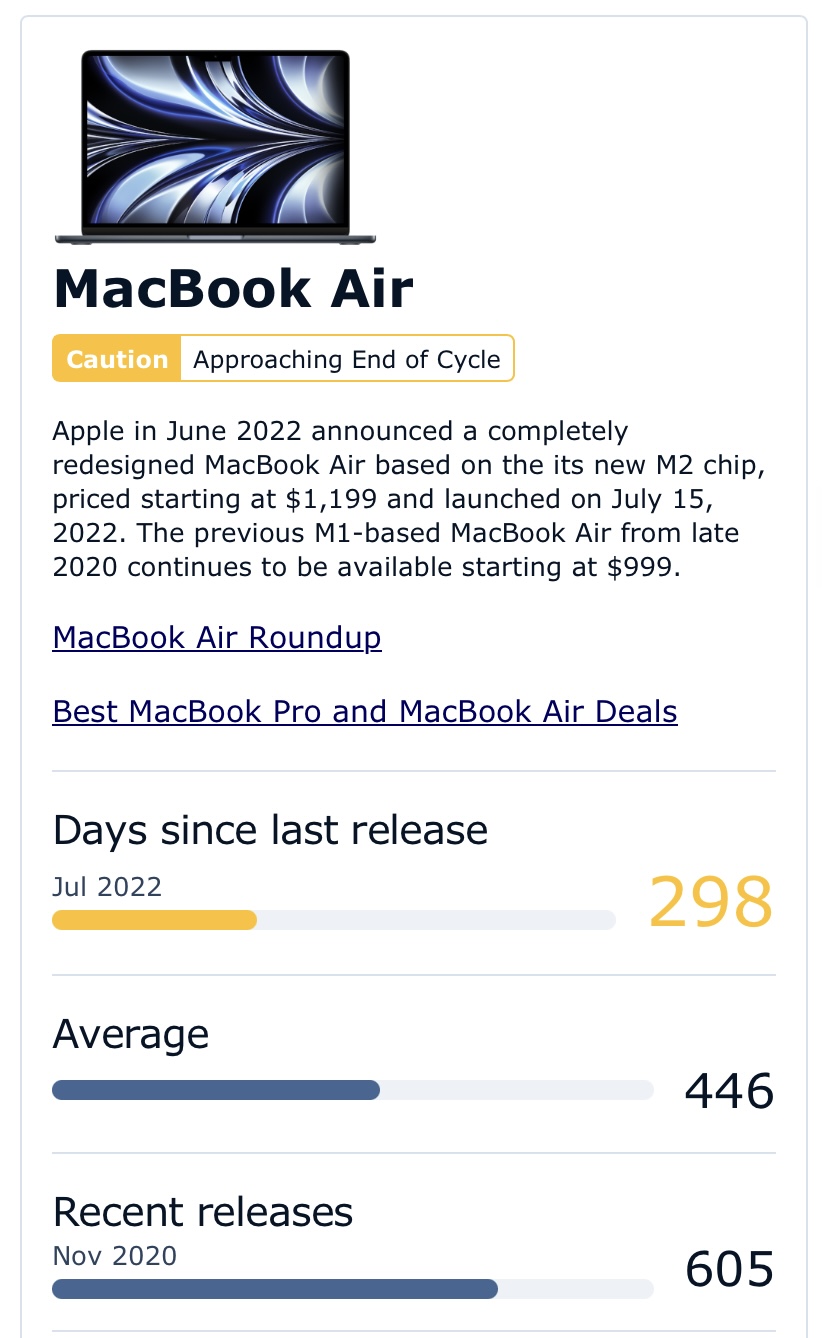The height and width of the screenshot is (1338, 828).
Task: Click the Jul 2022 date label
Action: coord(107,887)
